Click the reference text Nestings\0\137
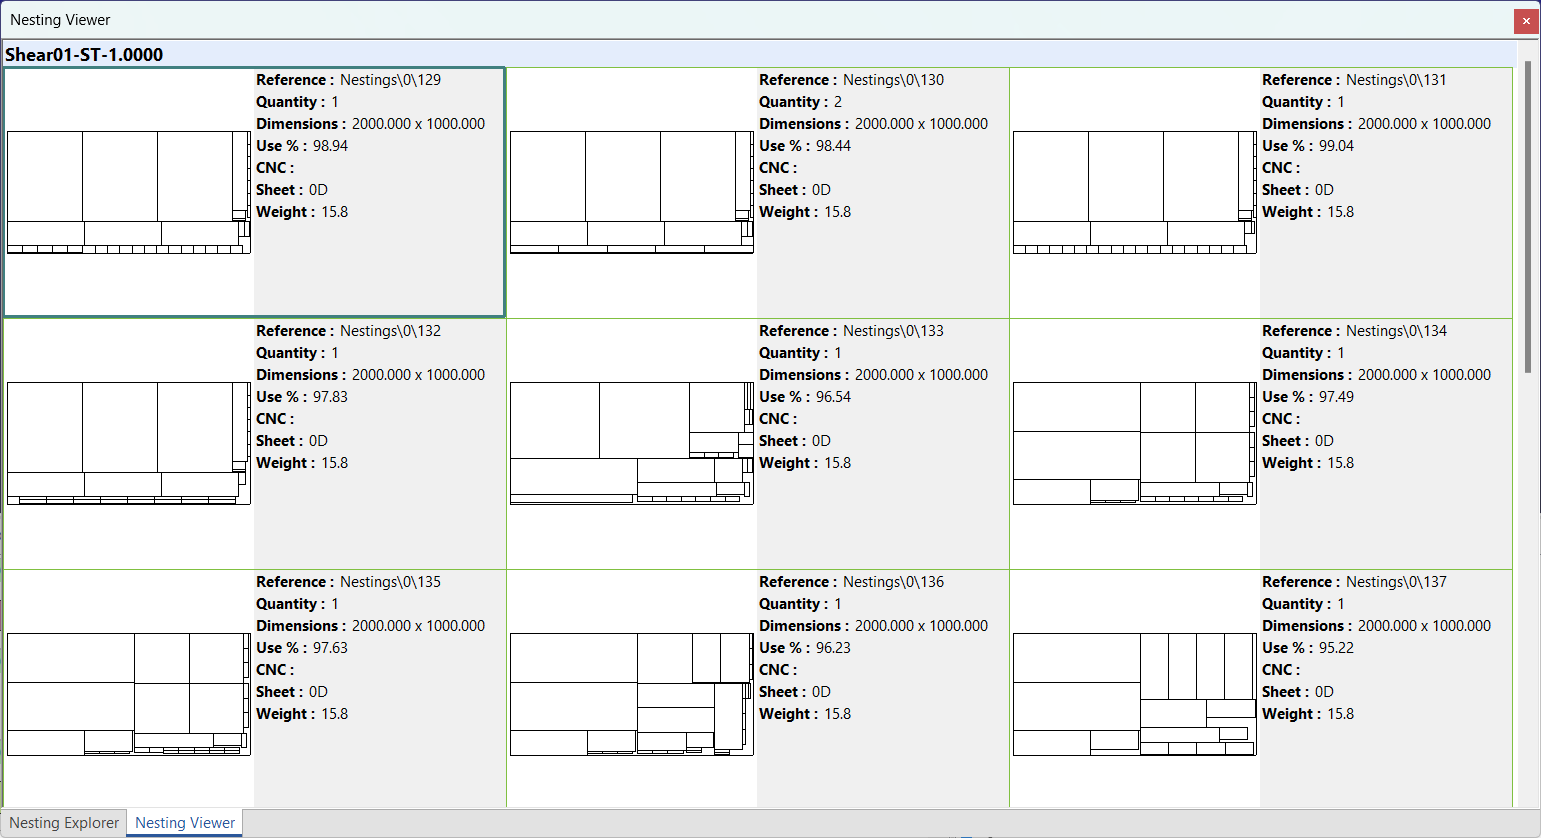Image resolution: width=1541 pixels, height=838 pixels. [x=1396, y=582]
